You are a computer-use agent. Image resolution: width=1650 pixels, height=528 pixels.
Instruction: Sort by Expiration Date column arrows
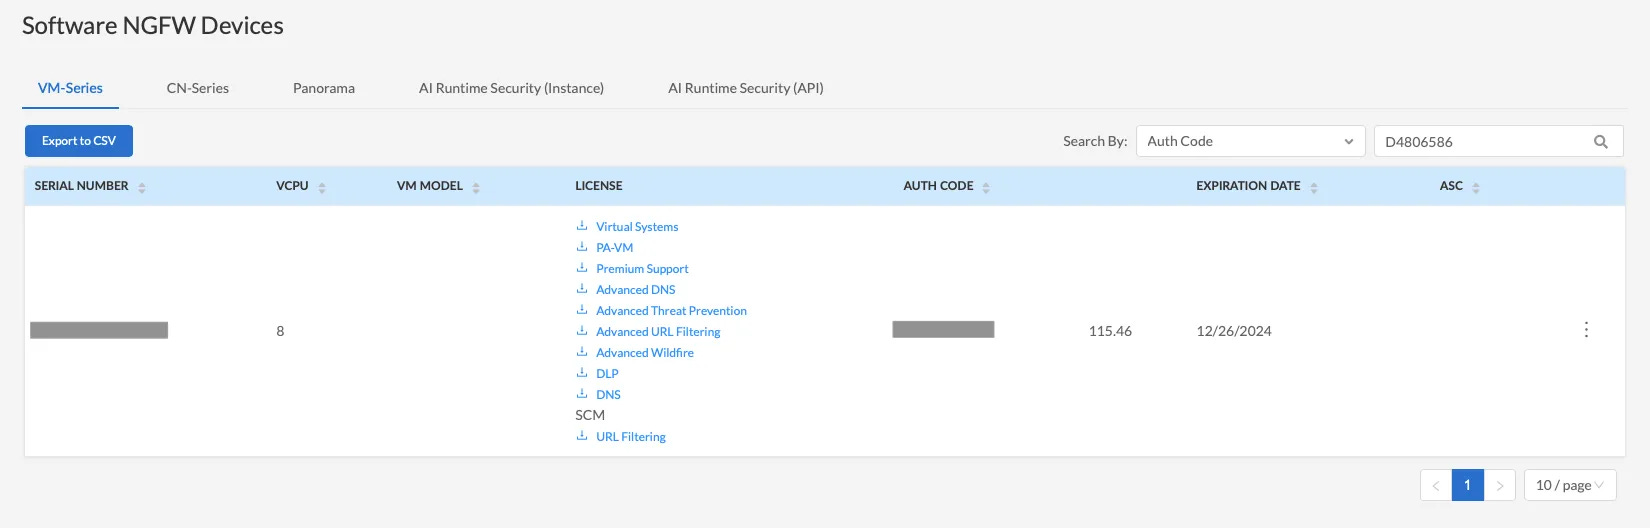(1314, 187)
